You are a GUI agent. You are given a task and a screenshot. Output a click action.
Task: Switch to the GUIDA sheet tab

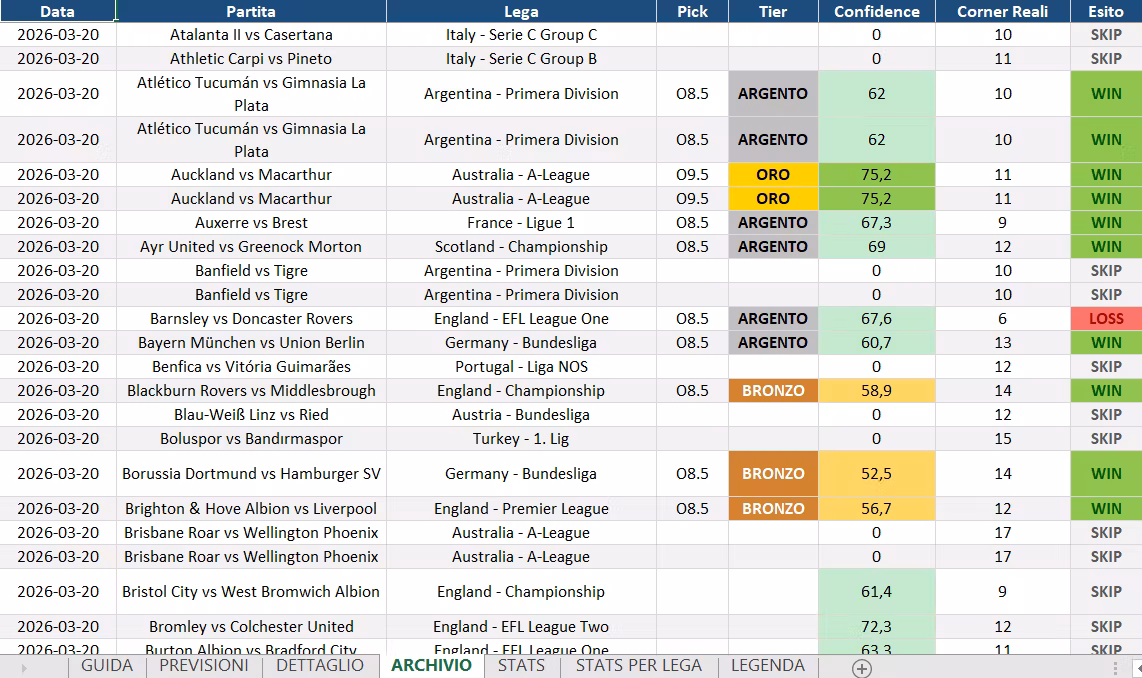pyautogui.click(x=107, y=666)
